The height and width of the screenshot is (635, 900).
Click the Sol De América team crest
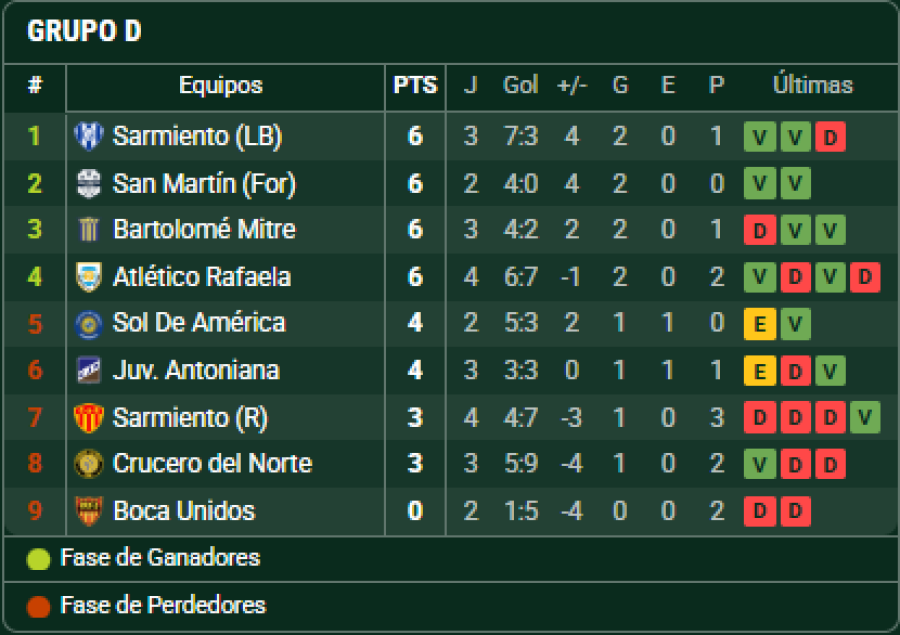coord(88,323)
